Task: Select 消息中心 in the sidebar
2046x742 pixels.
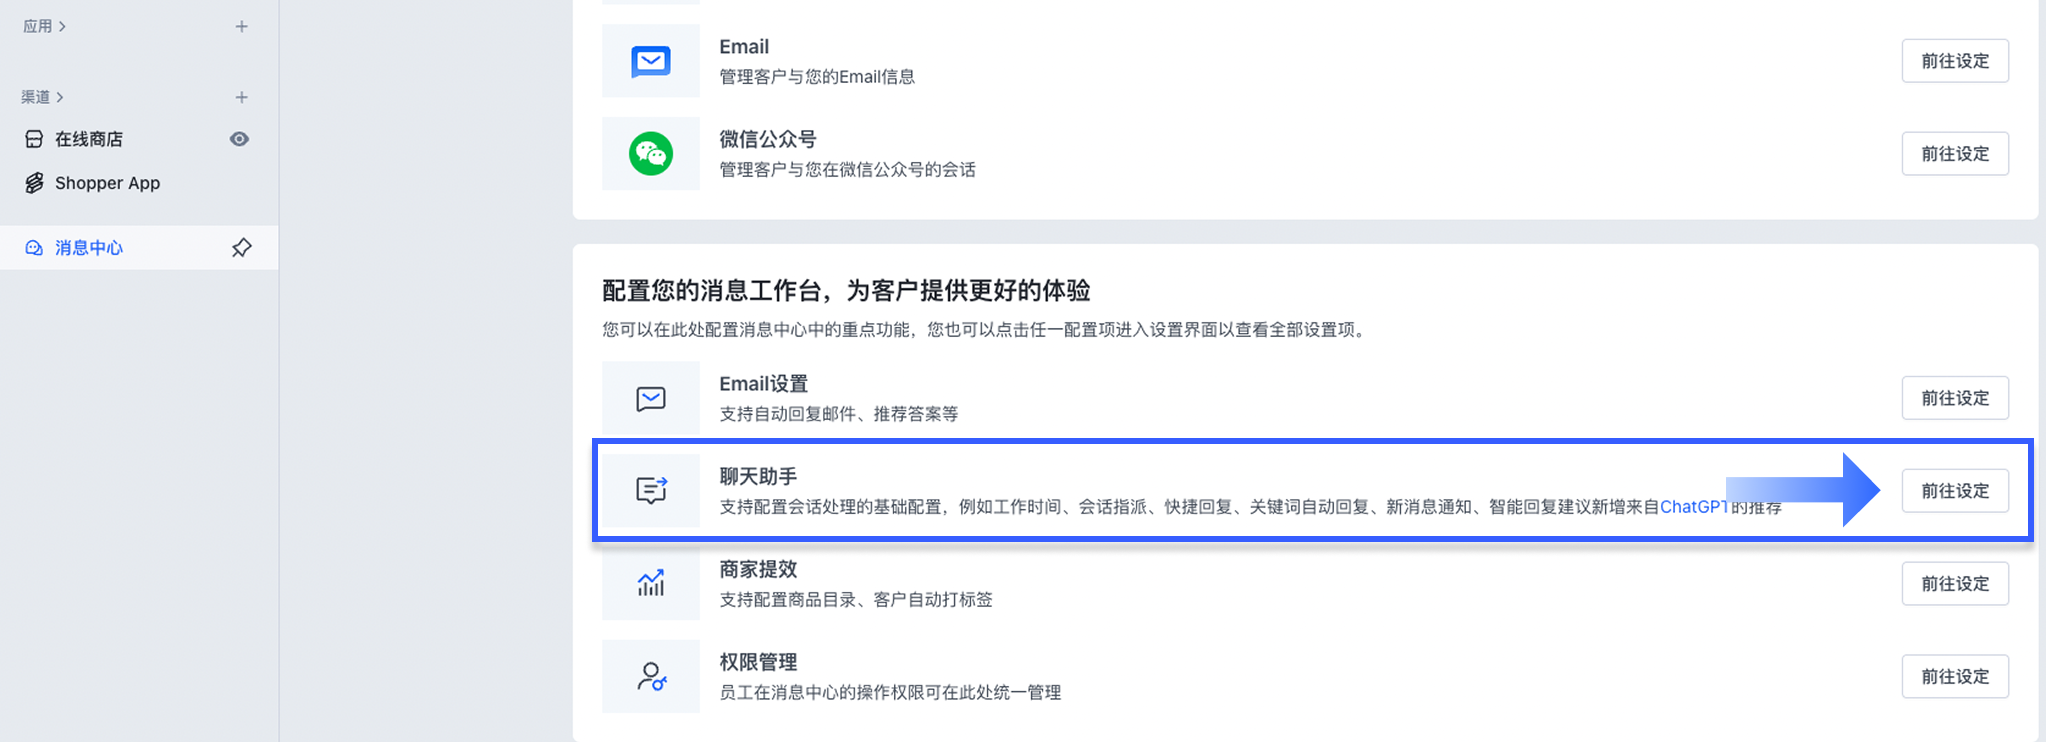Action: point(88,247)
